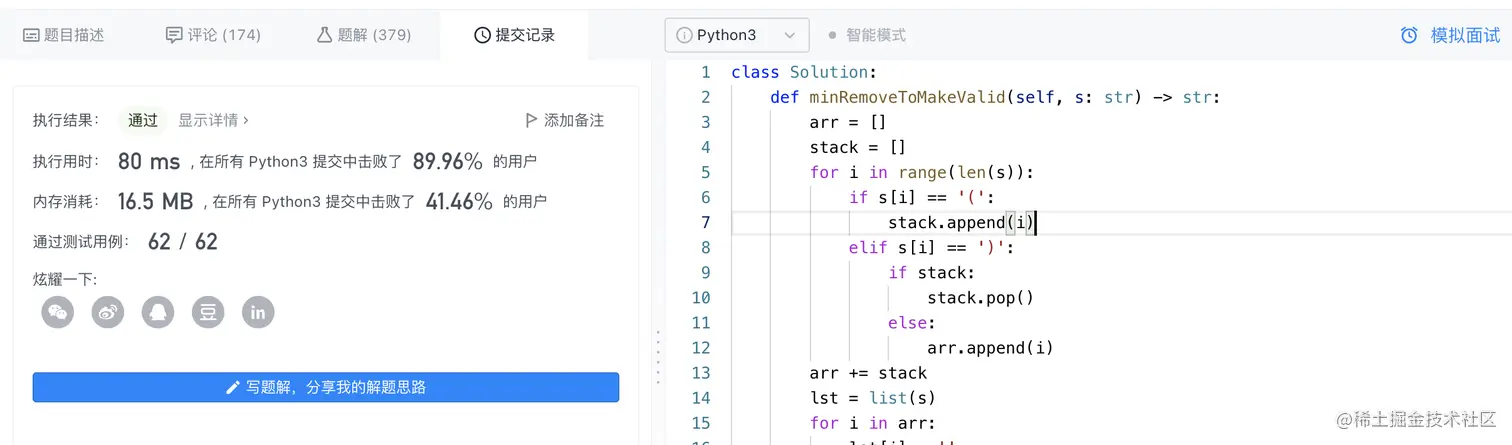
Task: Expand 显示详情 for execution result
Action: coord(213,120)
